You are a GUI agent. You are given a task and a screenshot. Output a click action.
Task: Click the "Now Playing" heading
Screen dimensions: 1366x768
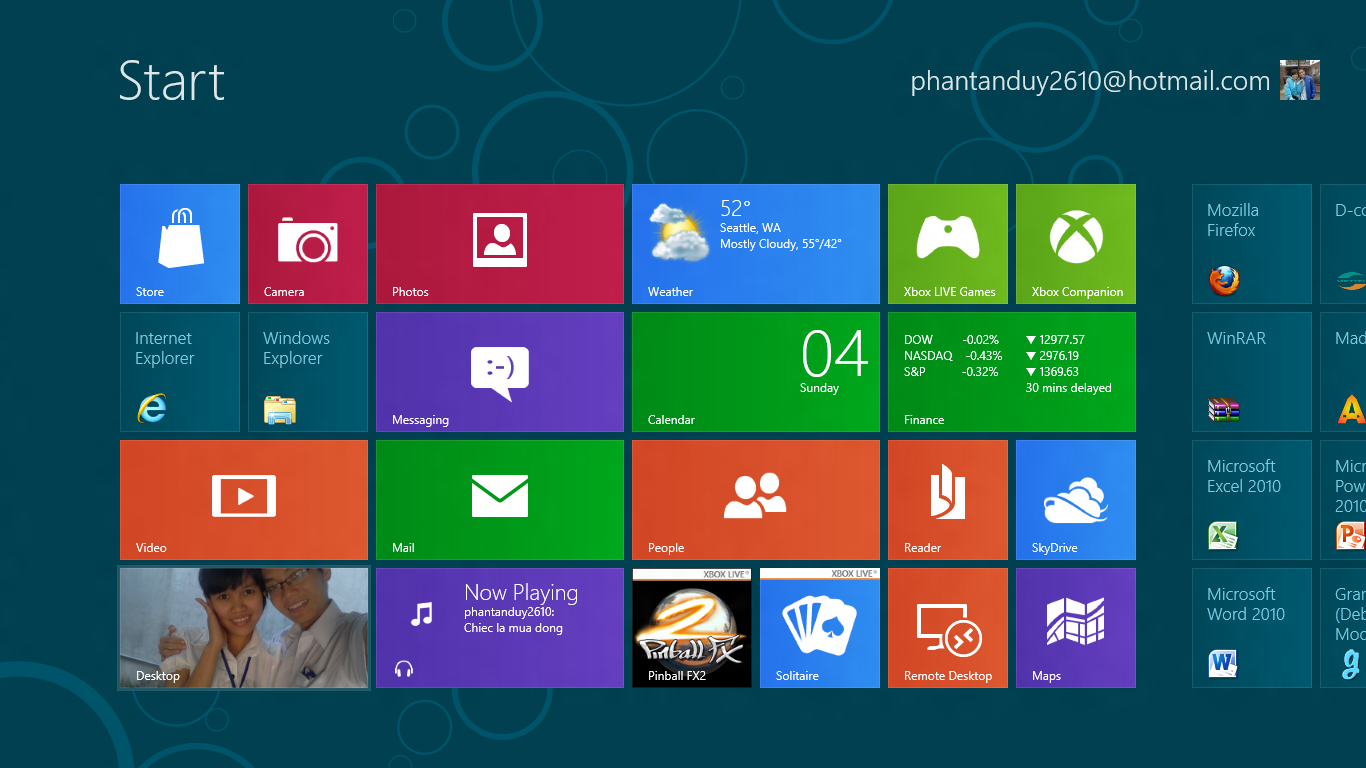point(521,593)
